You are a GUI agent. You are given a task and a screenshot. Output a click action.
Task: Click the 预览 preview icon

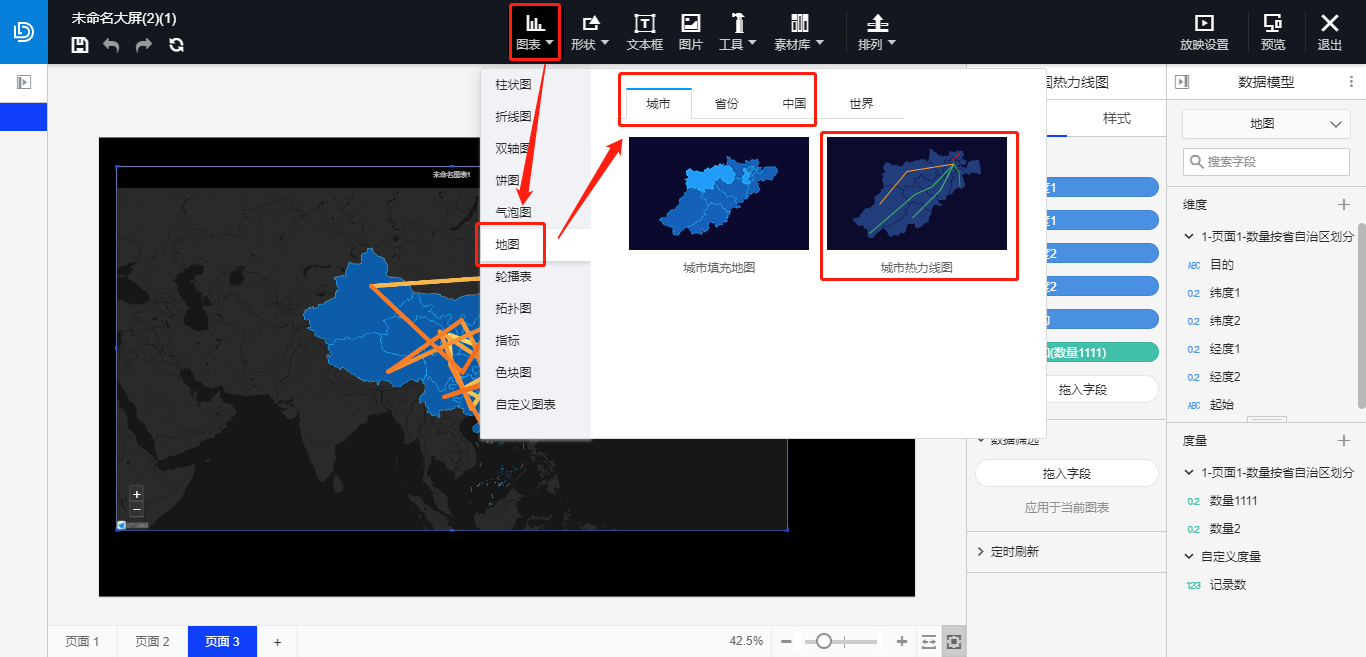pos(1273,32)
